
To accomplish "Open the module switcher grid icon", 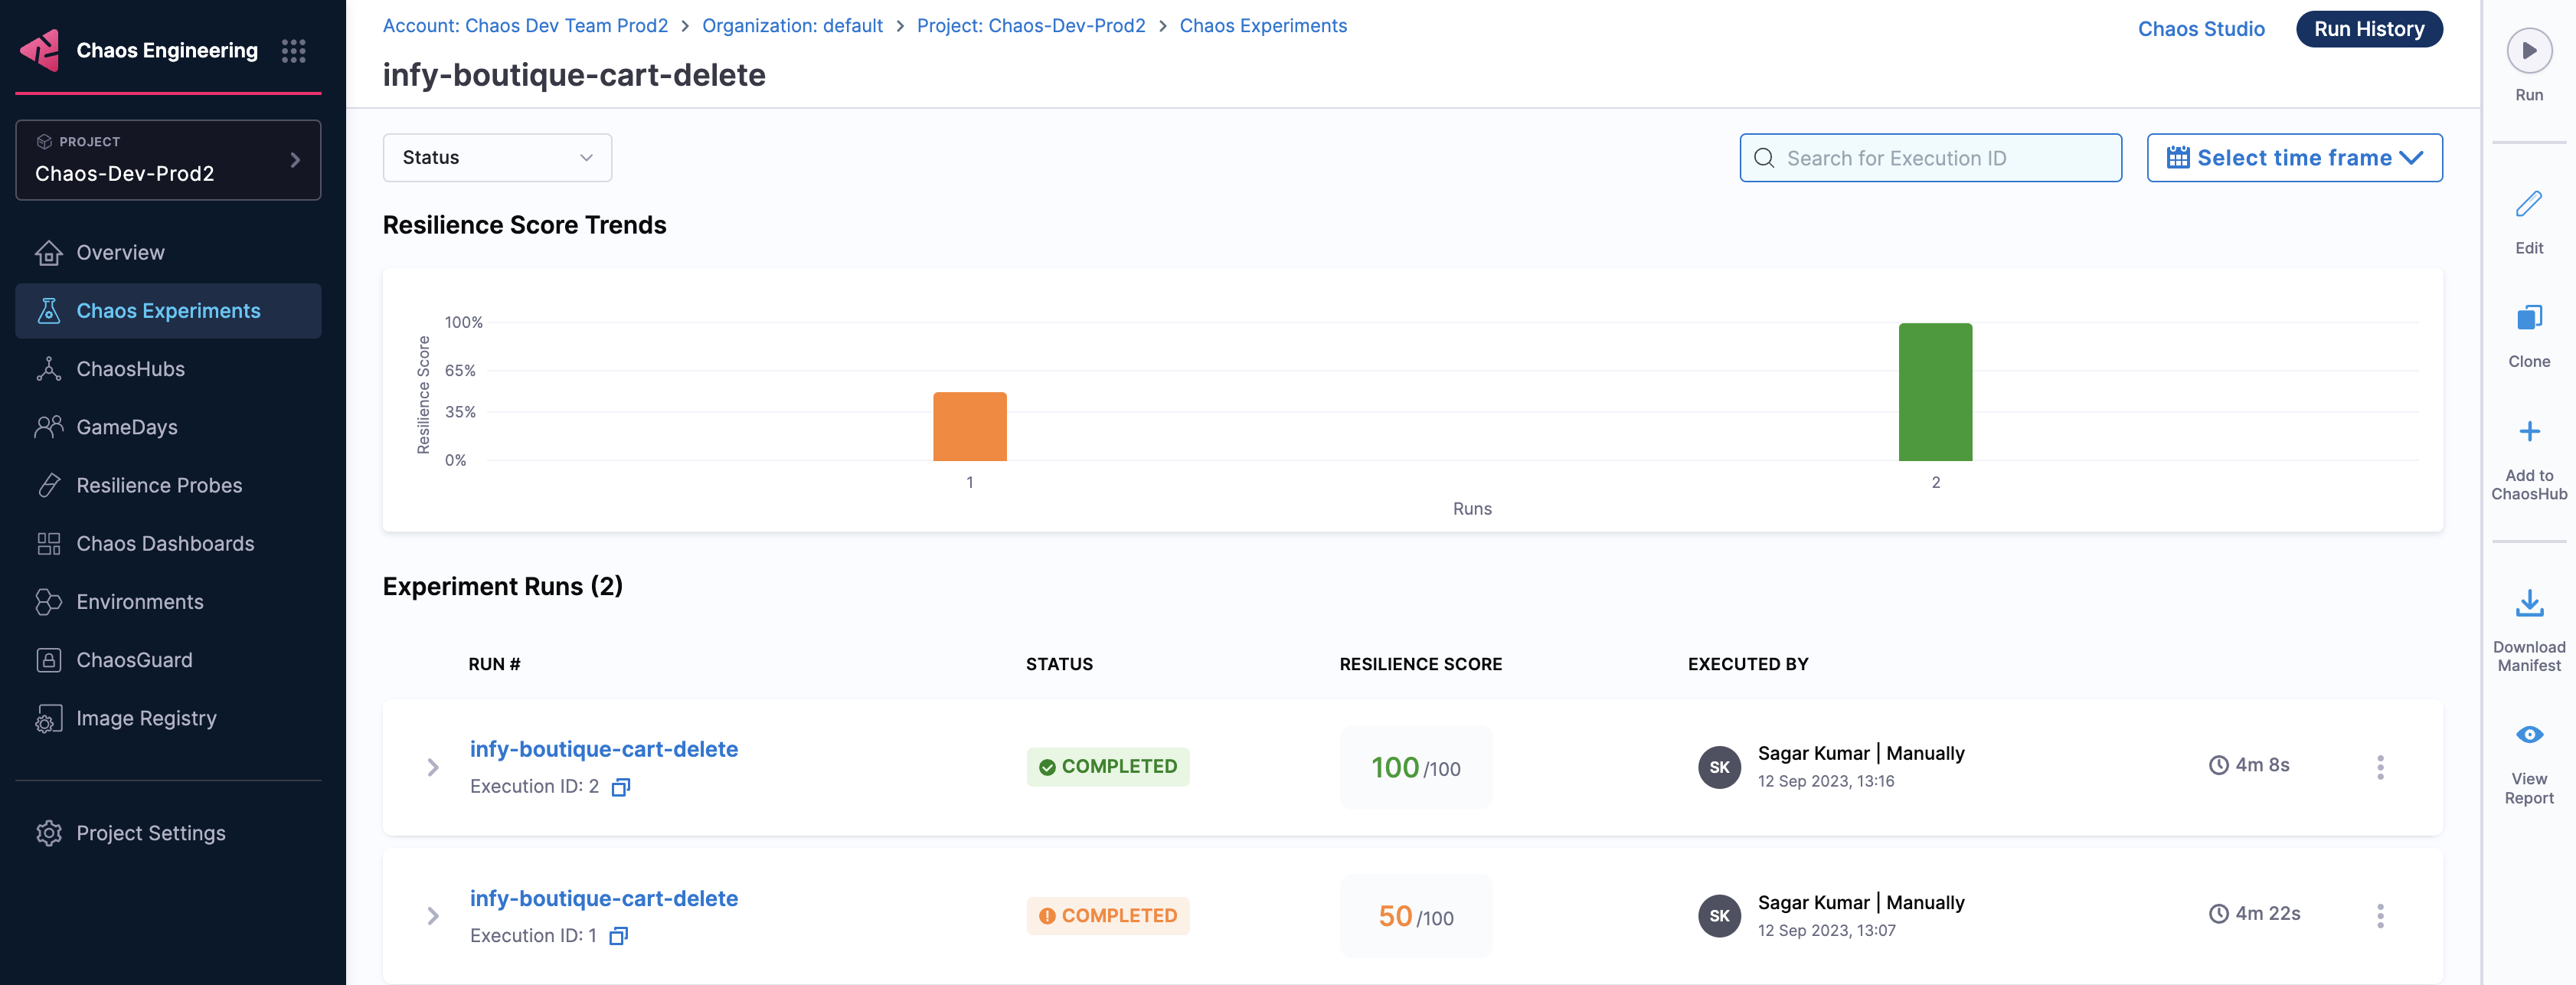I will (x=293, y=51).
